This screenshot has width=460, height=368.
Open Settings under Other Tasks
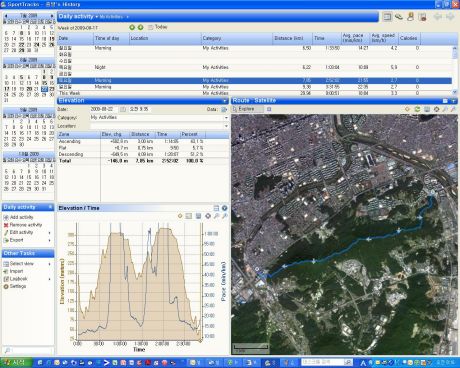[x=15, y=286]
